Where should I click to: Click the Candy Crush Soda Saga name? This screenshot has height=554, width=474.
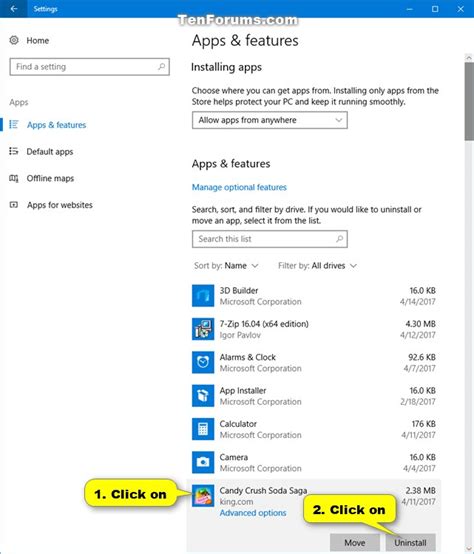[x=263, y=490]
